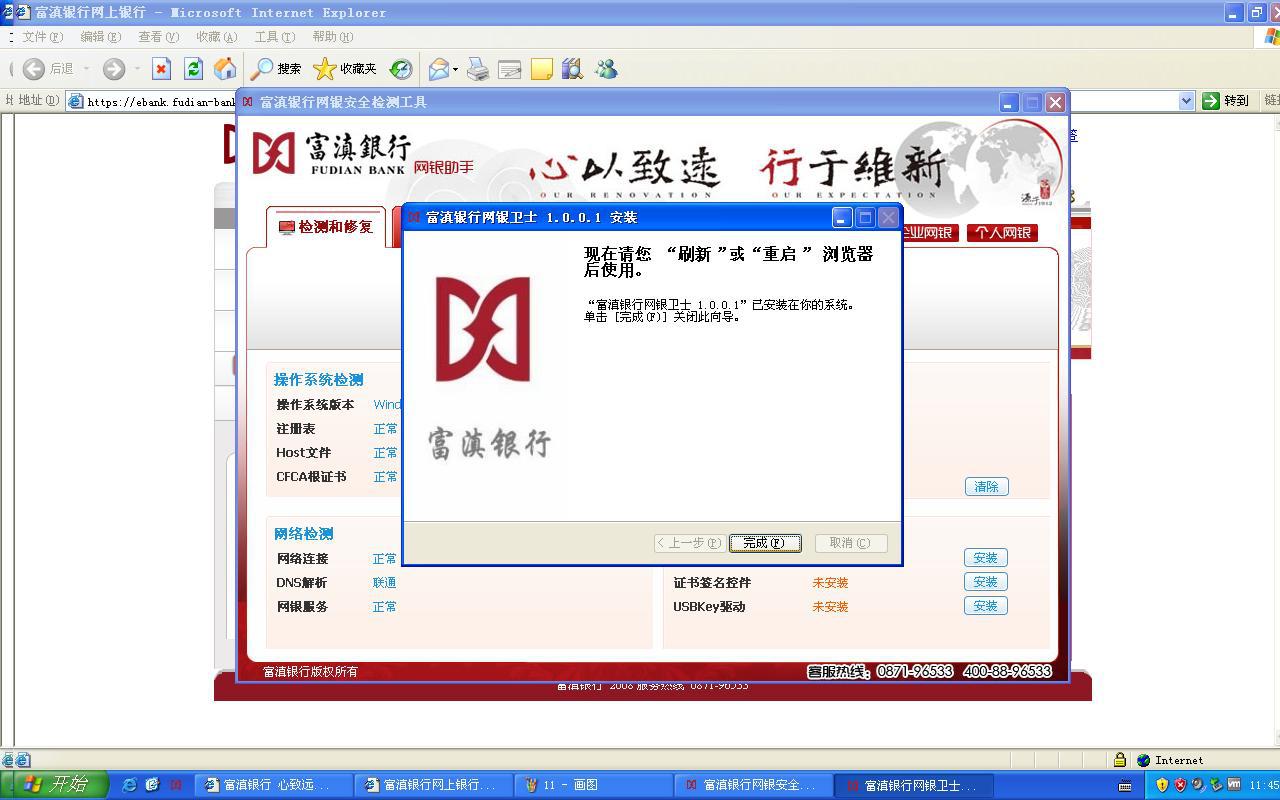Open 收藏夹 (Favorites) star button
Image resolution: width=1280 pixels, height=800 pixels.
click(345, 69)
